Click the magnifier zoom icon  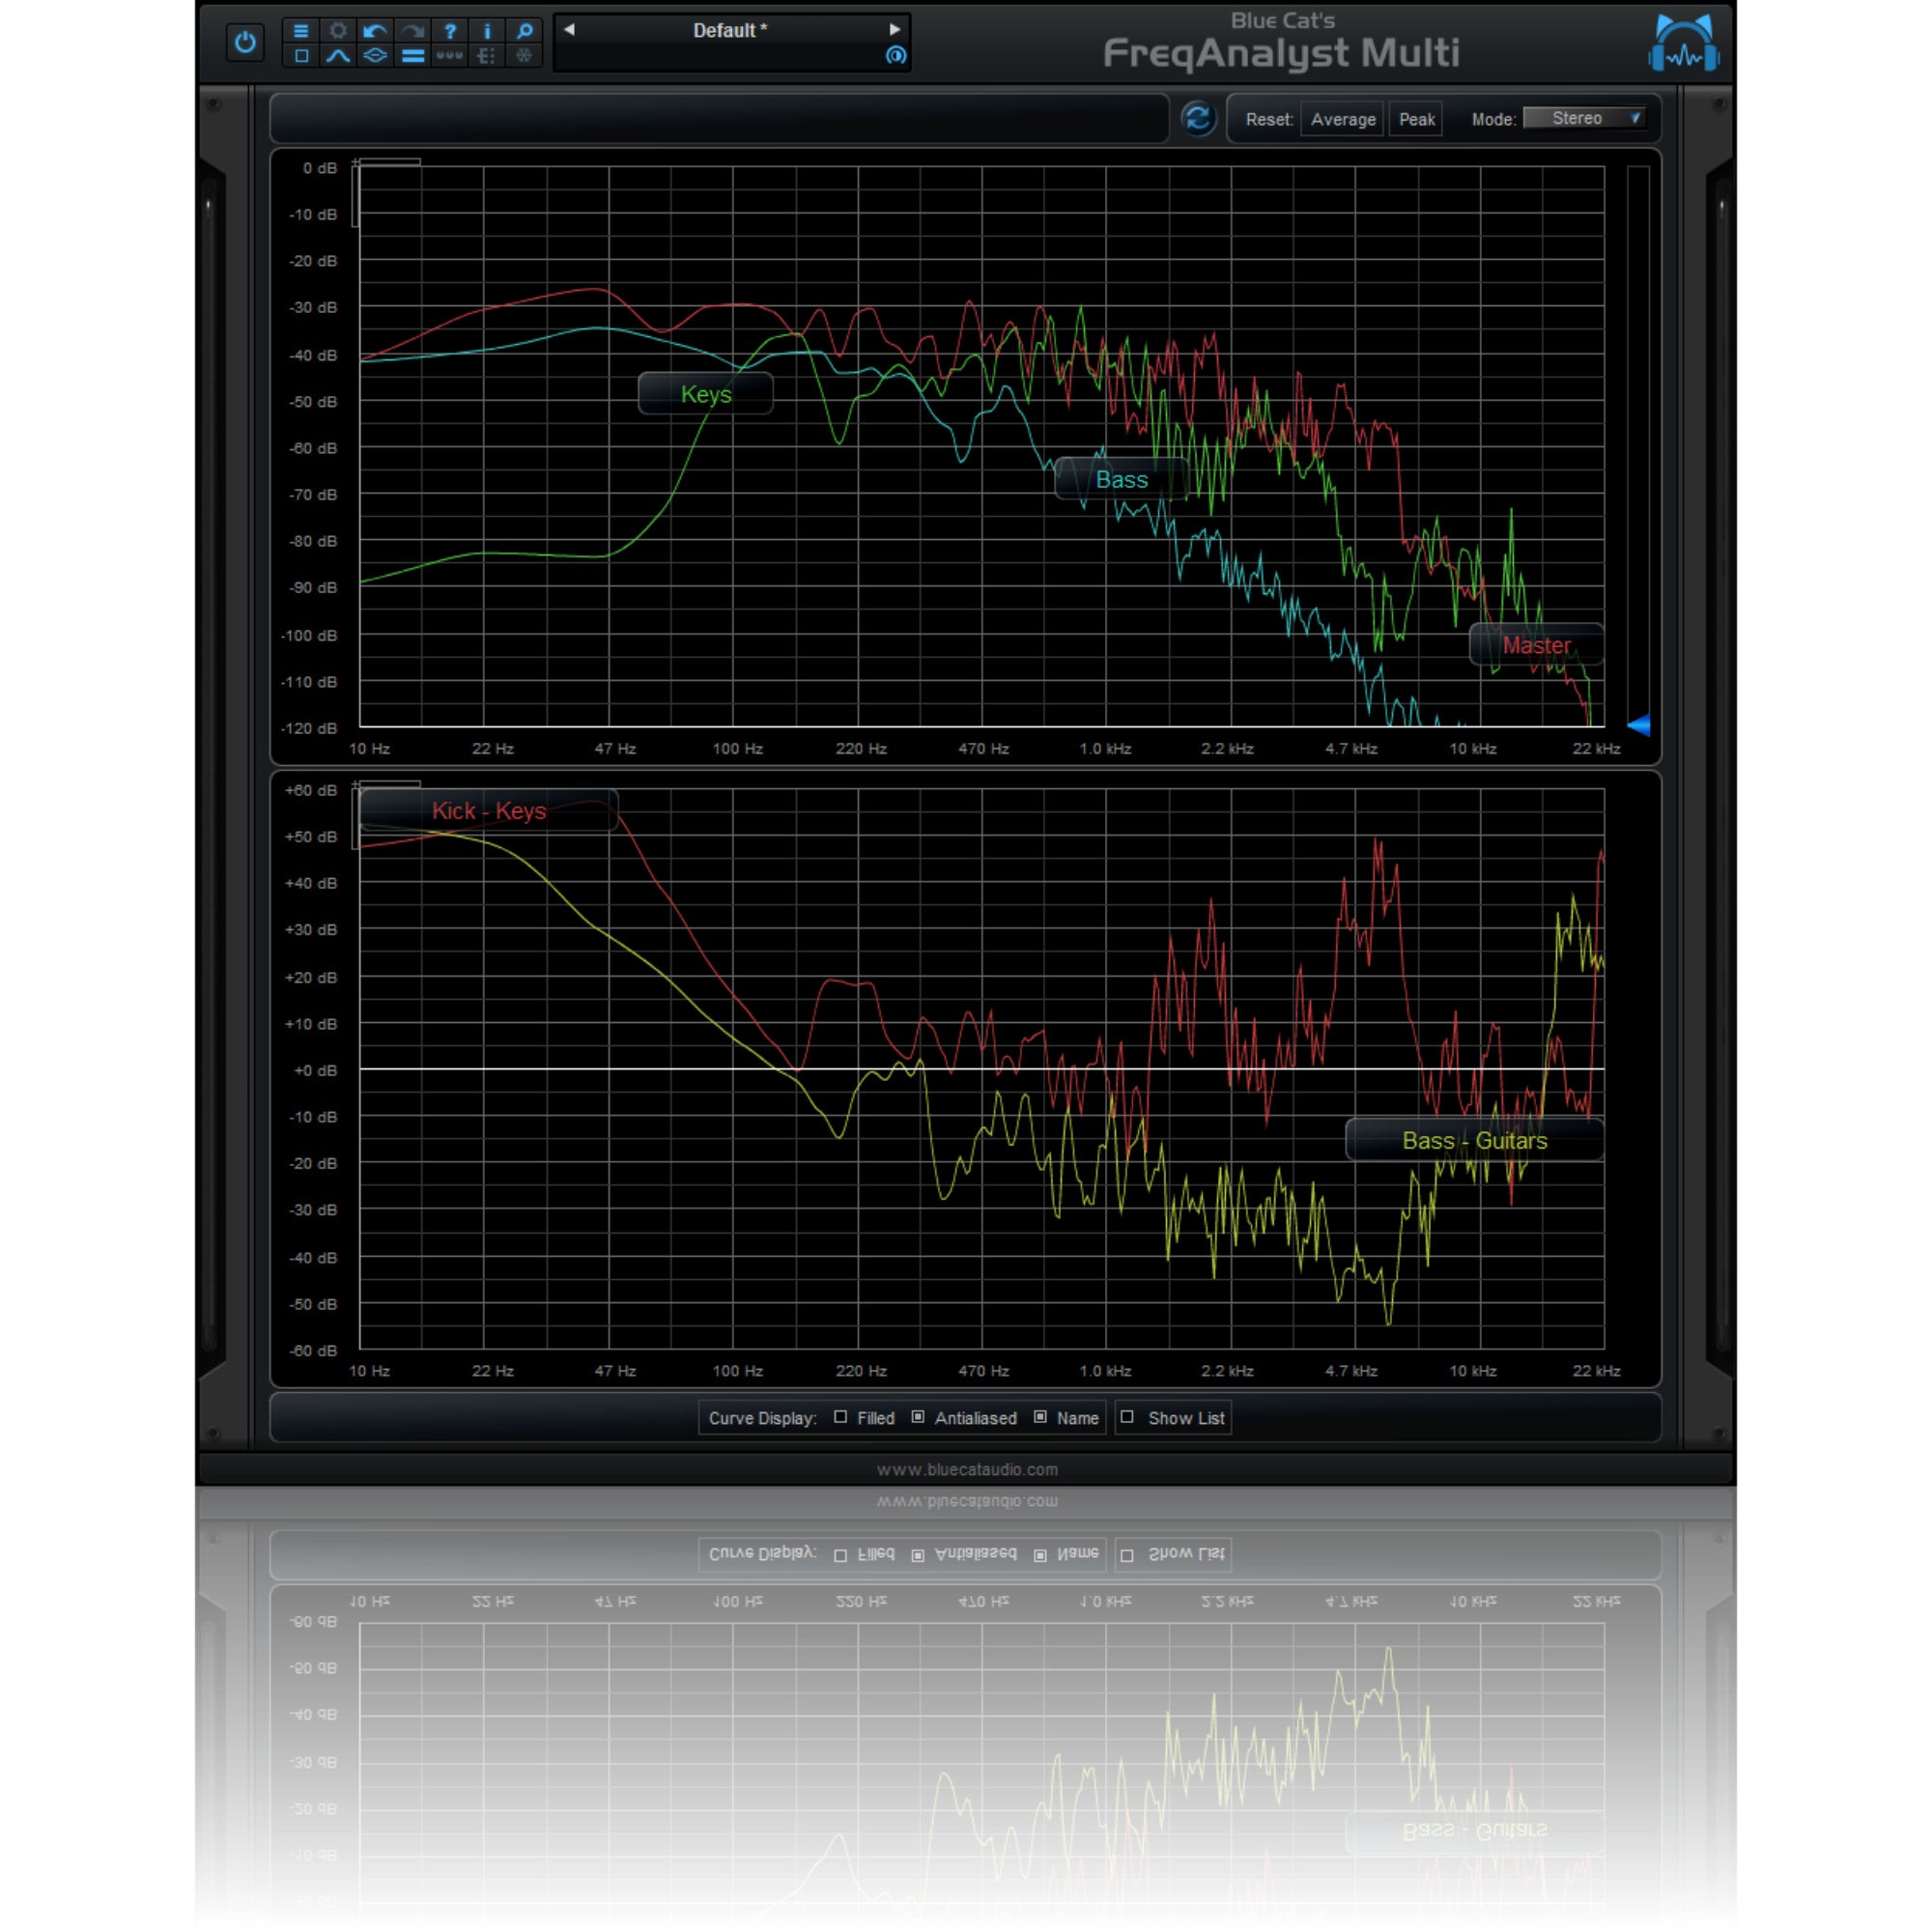click(x=524, y=31)
